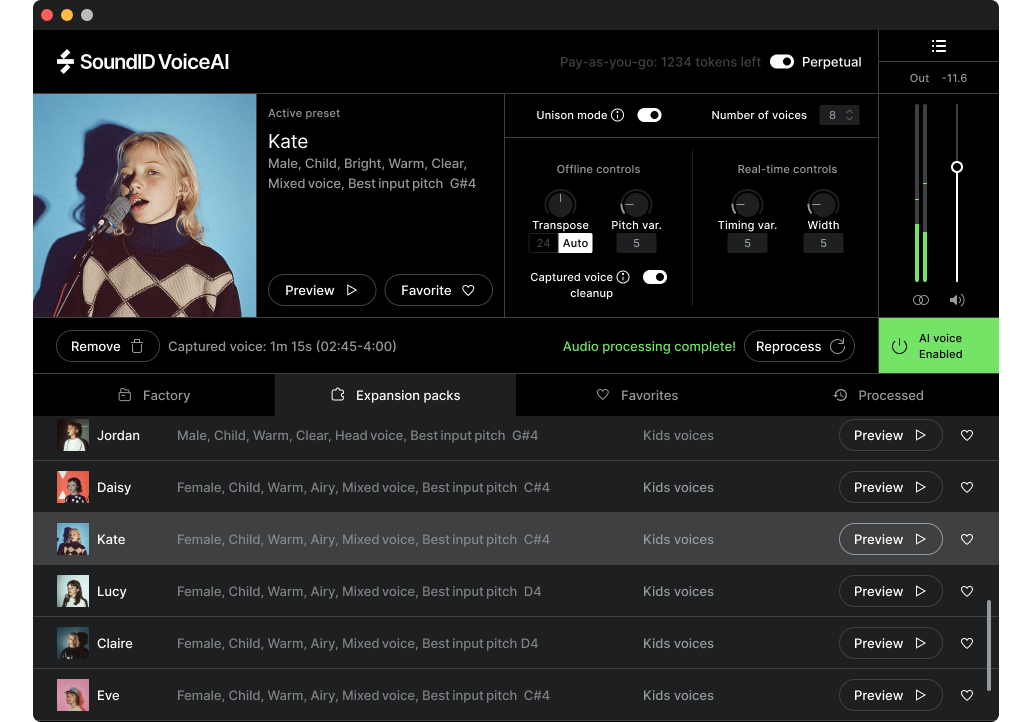Favorite Lucy with heart icon

point(967,591)
